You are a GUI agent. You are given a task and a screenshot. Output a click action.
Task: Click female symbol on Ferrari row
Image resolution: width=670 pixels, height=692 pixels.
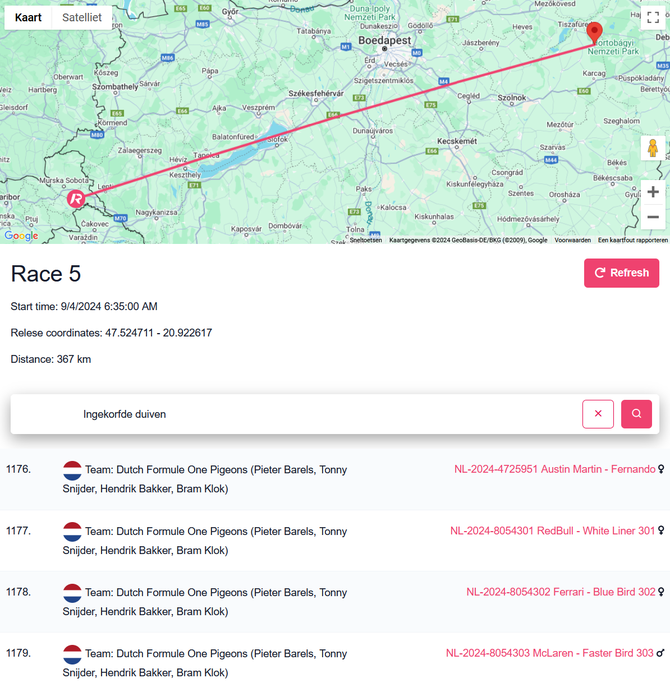coord(661,592)
